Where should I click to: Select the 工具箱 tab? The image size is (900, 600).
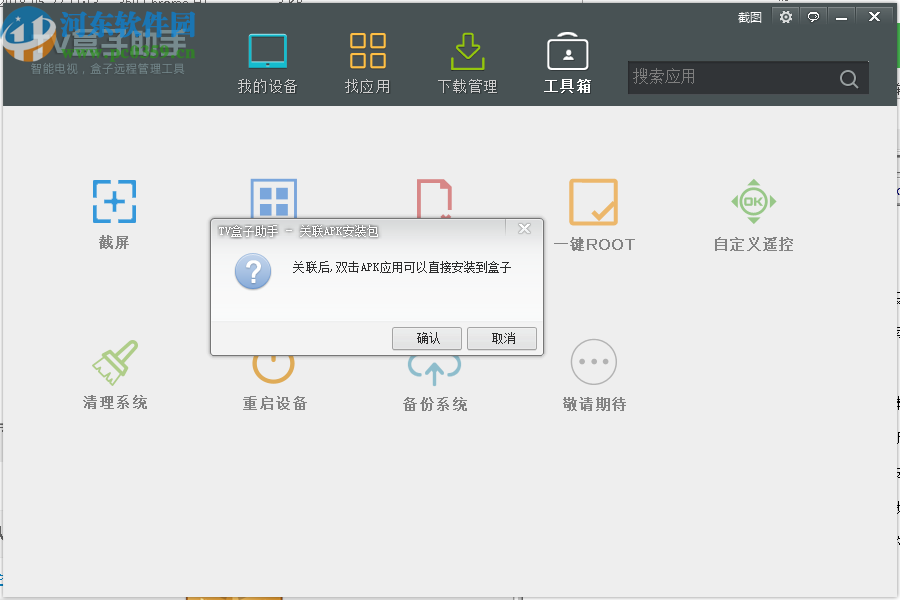pos(567,62)
